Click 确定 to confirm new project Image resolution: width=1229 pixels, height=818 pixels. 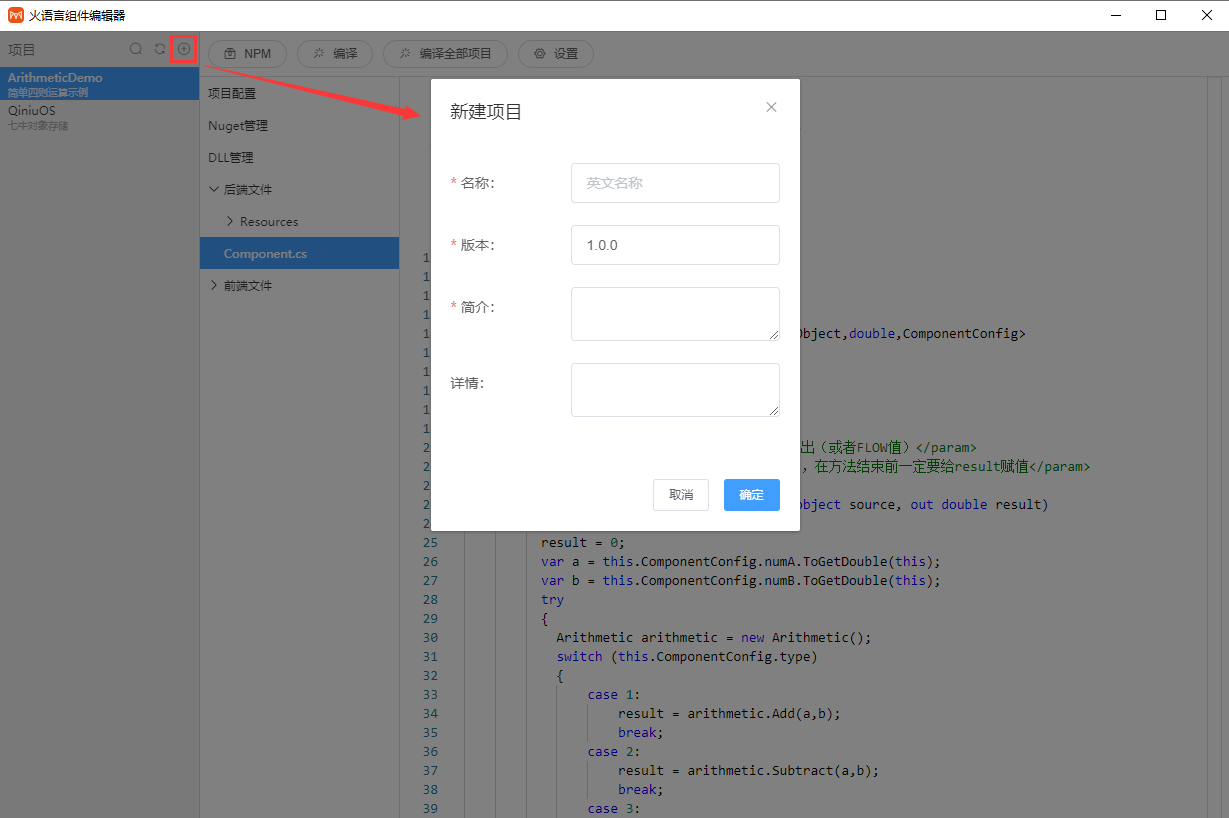751,495
